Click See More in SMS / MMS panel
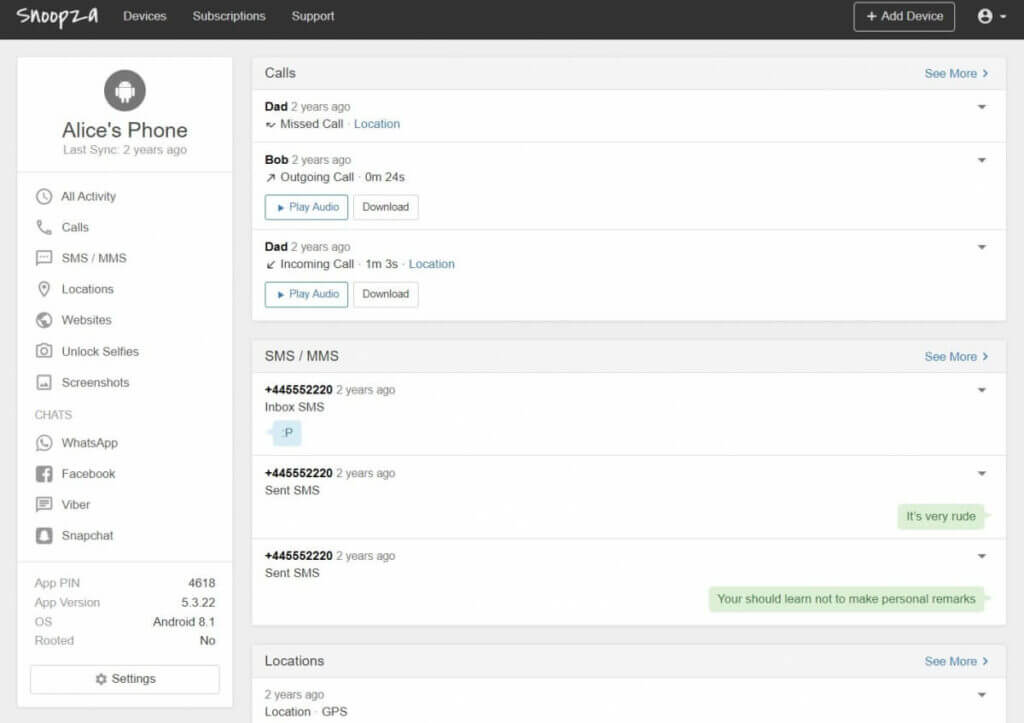The height and width of the screenshot is (723, 1024). pos(956,357)
